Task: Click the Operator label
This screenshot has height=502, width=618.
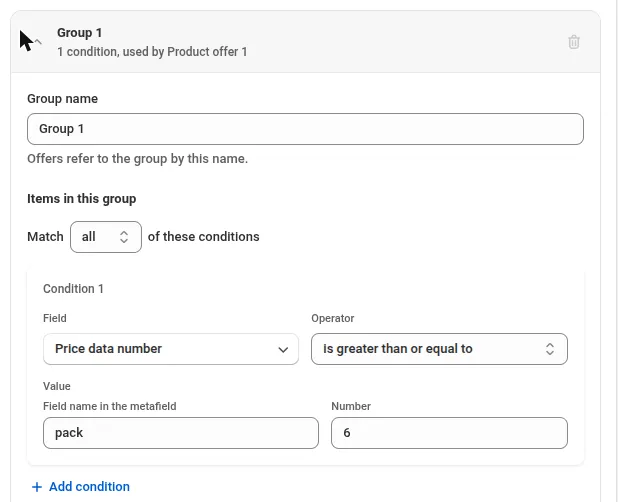Action: pos(333,318)
